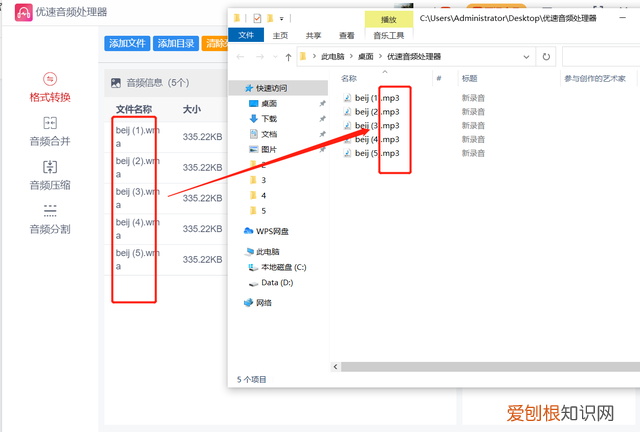Open the recent locations dropdown arrow

click(275, 57)
